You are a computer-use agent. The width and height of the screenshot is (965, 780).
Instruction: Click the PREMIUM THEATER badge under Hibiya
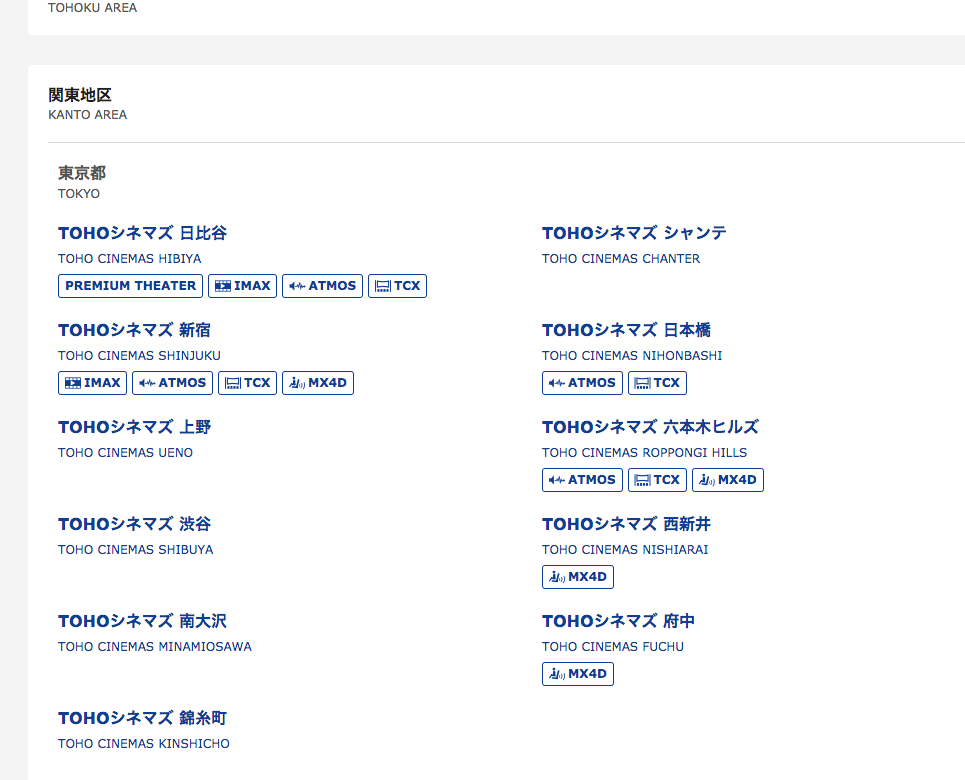tap(130, 286)
